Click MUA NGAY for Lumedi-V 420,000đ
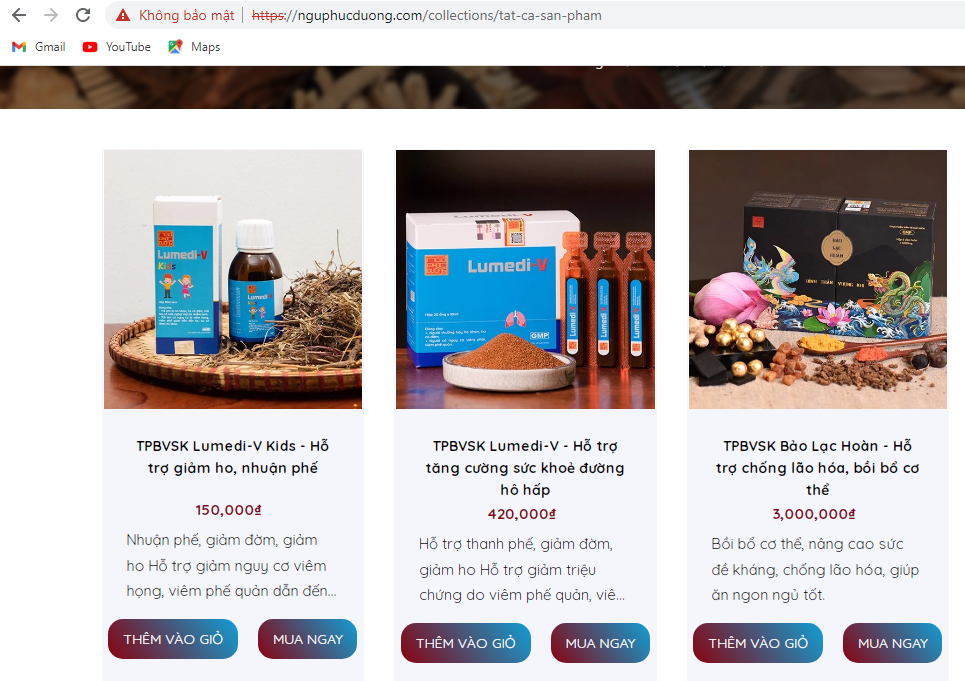 [x=600, y=643]
